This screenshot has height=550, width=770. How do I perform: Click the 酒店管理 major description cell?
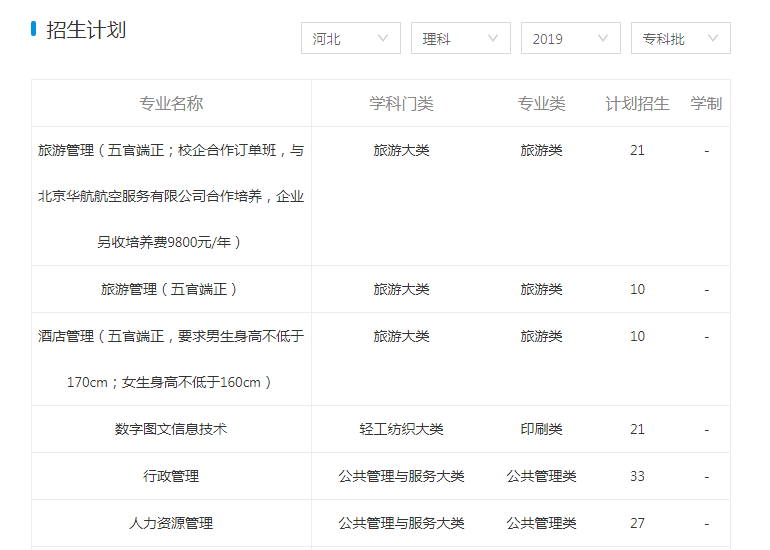pos(171,359)
